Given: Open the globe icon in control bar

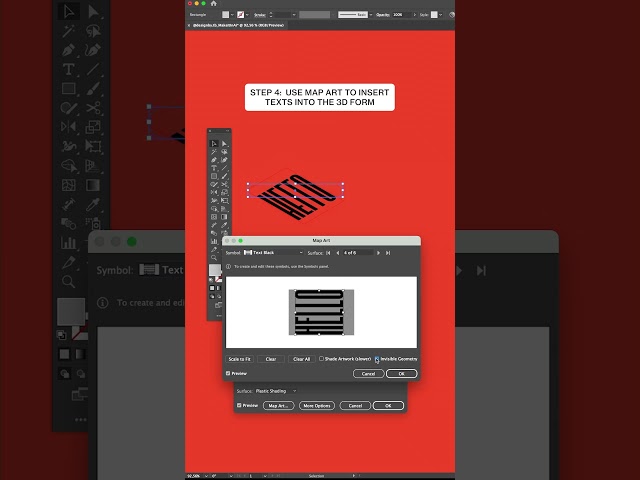Looking at the screenshot, I should 451,15.
